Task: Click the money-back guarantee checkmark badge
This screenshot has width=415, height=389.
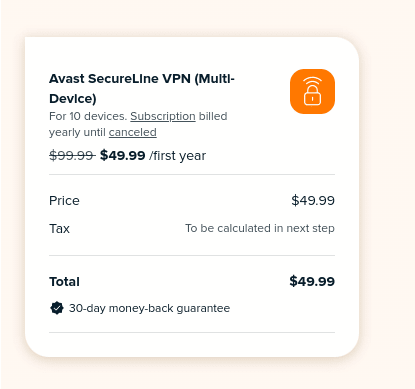Action: (x=57, y=308)
